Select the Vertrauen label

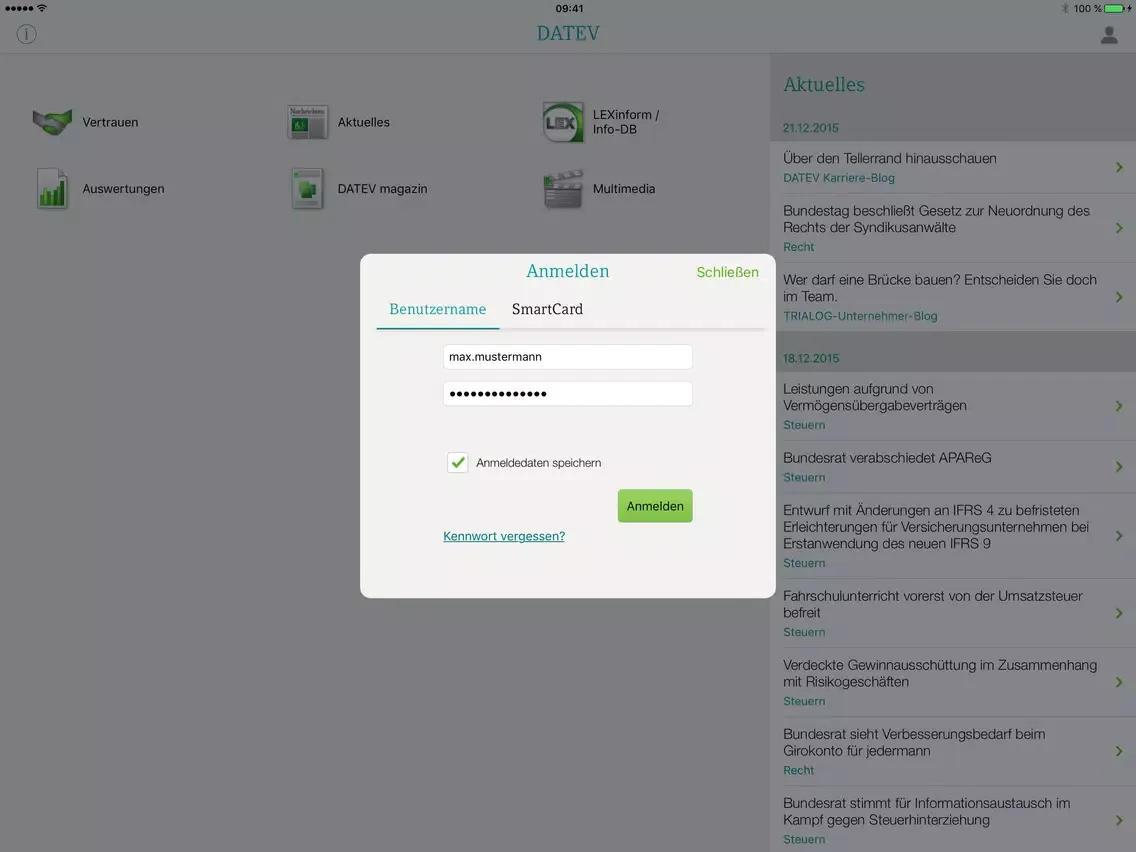[x=110, y=122]
